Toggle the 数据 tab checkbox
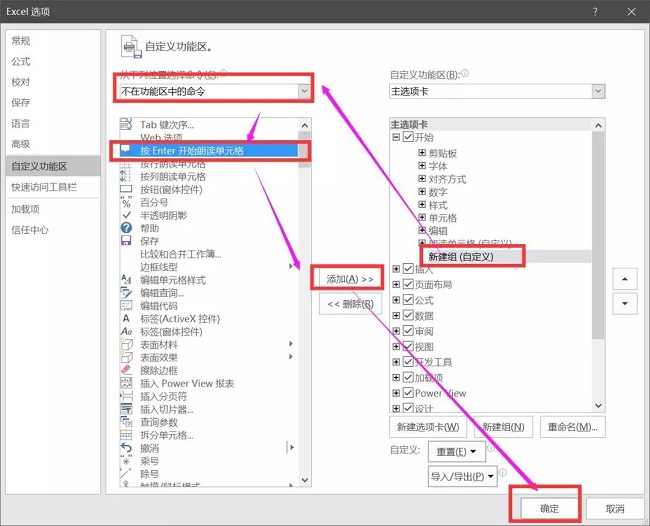Image resolution: width=650 pixels, height=526 pixels. pos(408,315)
